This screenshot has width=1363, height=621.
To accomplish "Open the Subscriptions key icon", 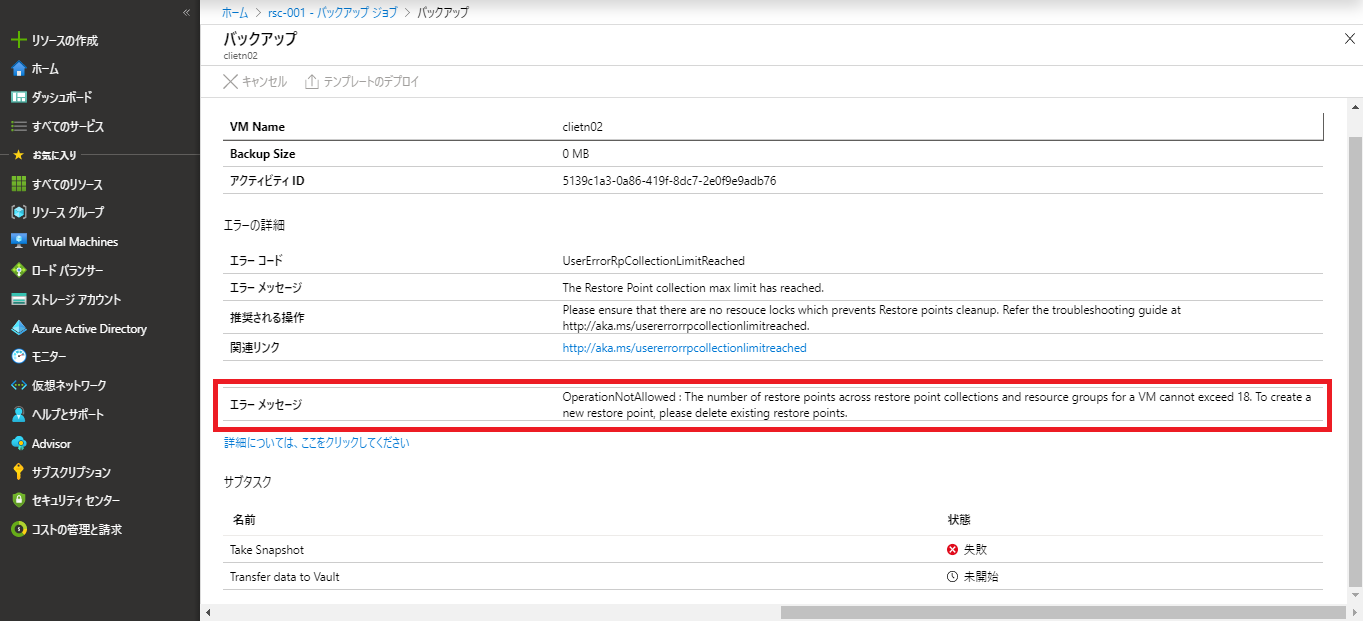I will [18, 472].
